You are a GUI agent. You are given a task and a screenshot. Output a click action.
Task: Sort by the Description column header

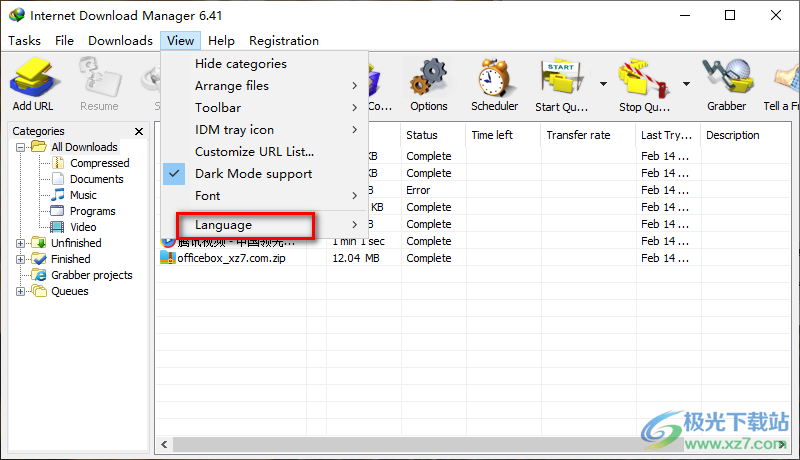coord(745,135)
